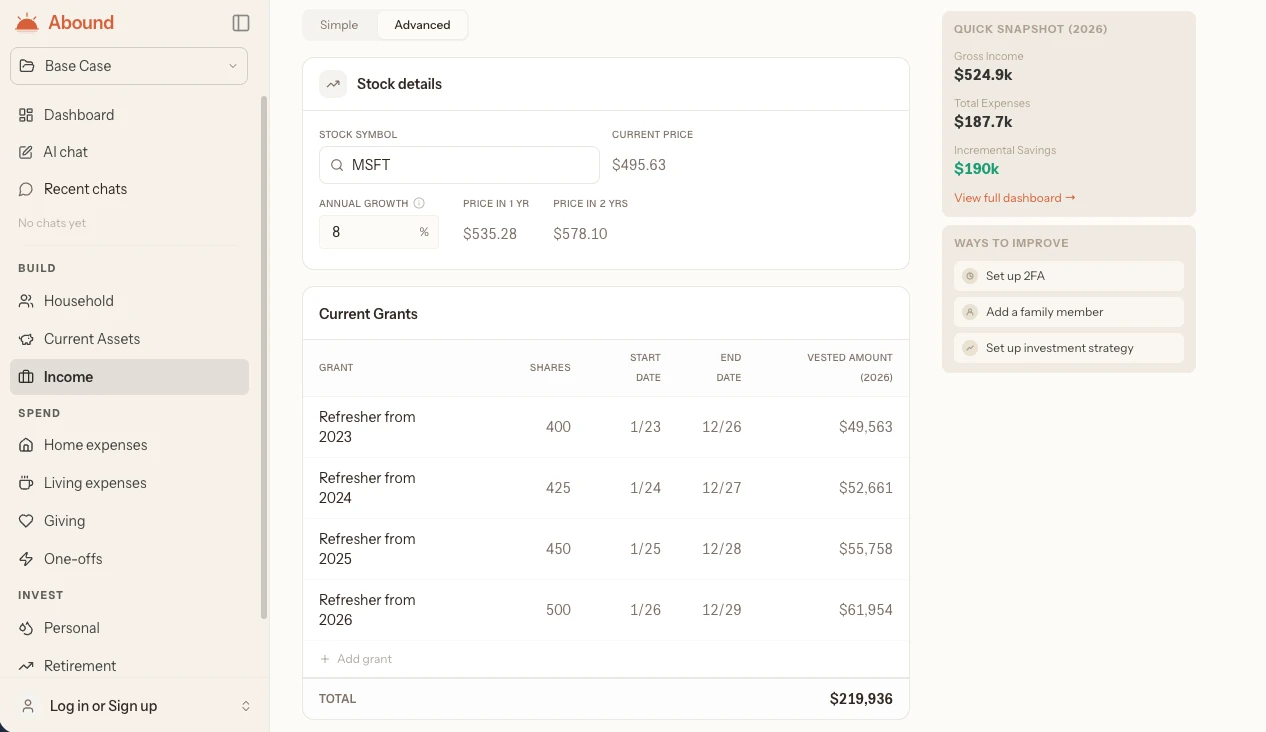Click the Giving heart icon
This screenshot has width=1266, height=732.
pos(26,521)
